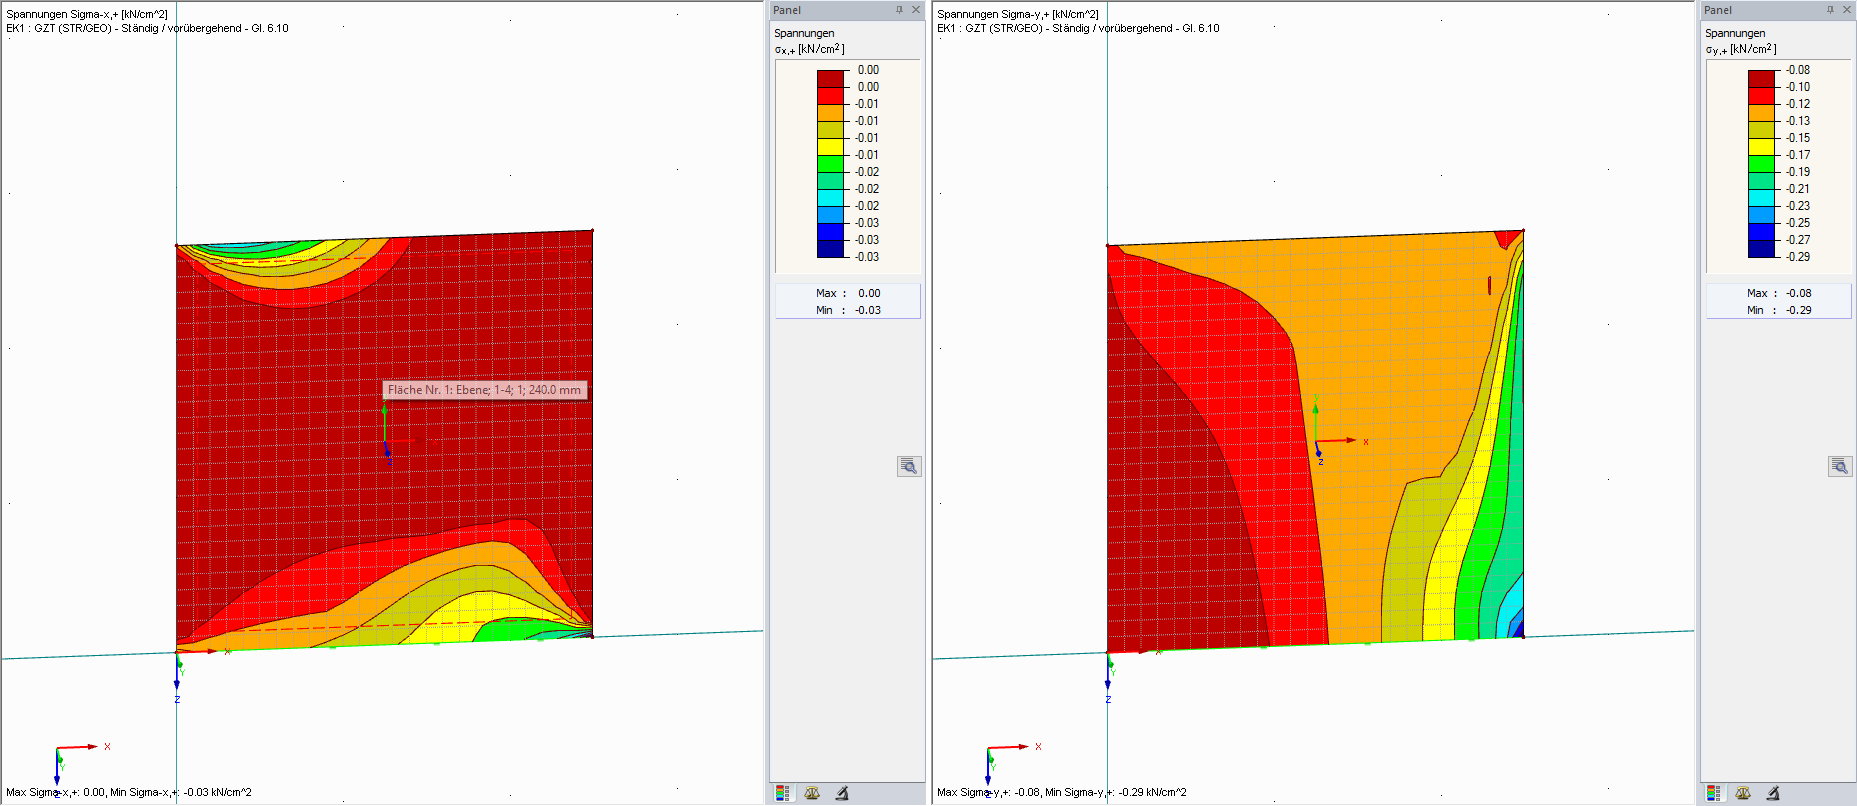1857x806 pixels.
Task: Click the -0.10 legend value
Action: tap(1798, 87)
